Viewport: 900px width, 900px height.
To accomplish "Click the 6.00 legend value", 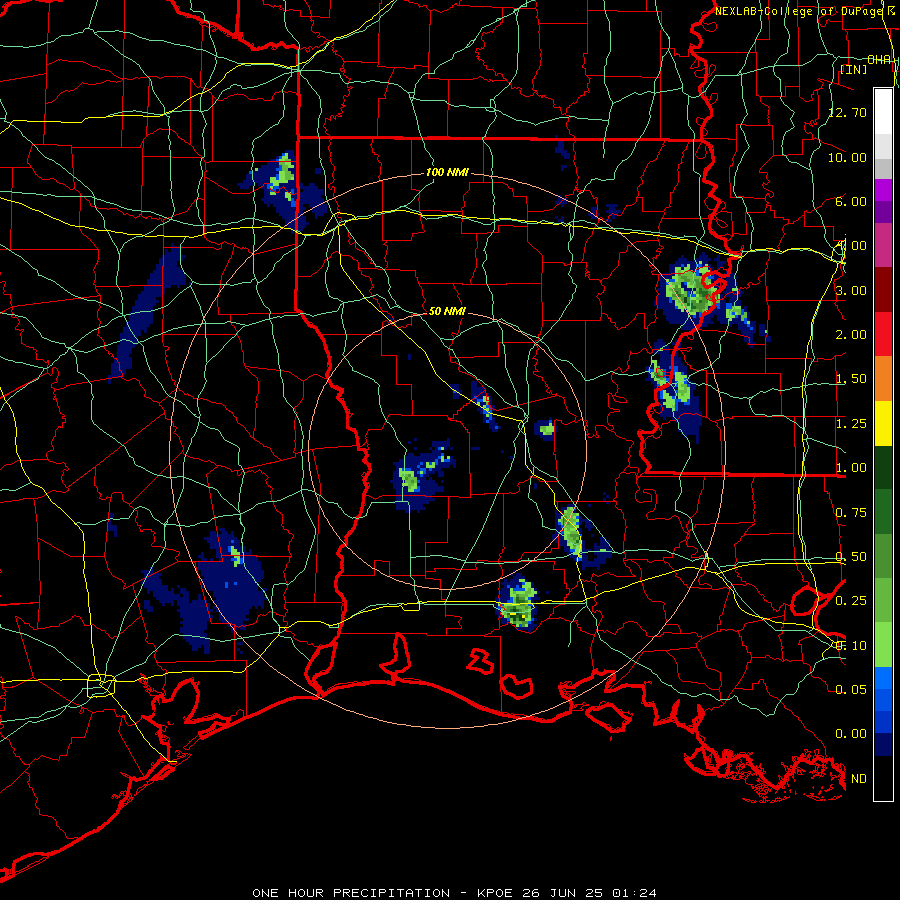I will [851, 201].
